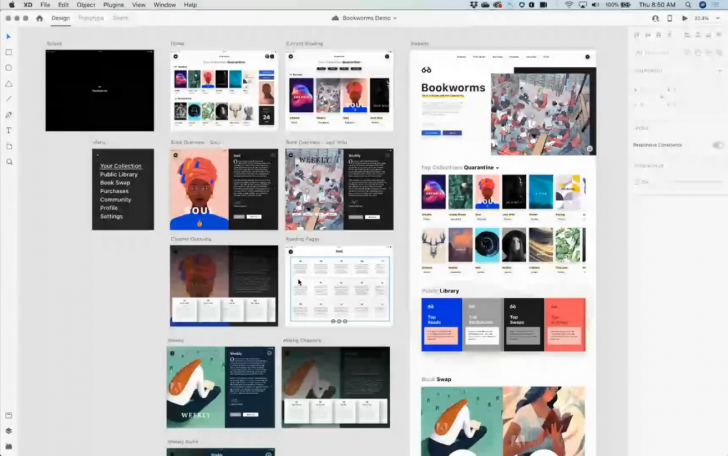Select the Text tool

[x=8, y=130]
